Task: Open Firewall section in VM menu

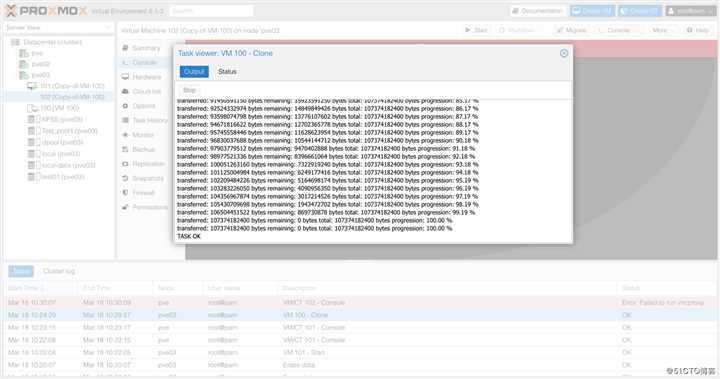Action: tap(143, 192)
